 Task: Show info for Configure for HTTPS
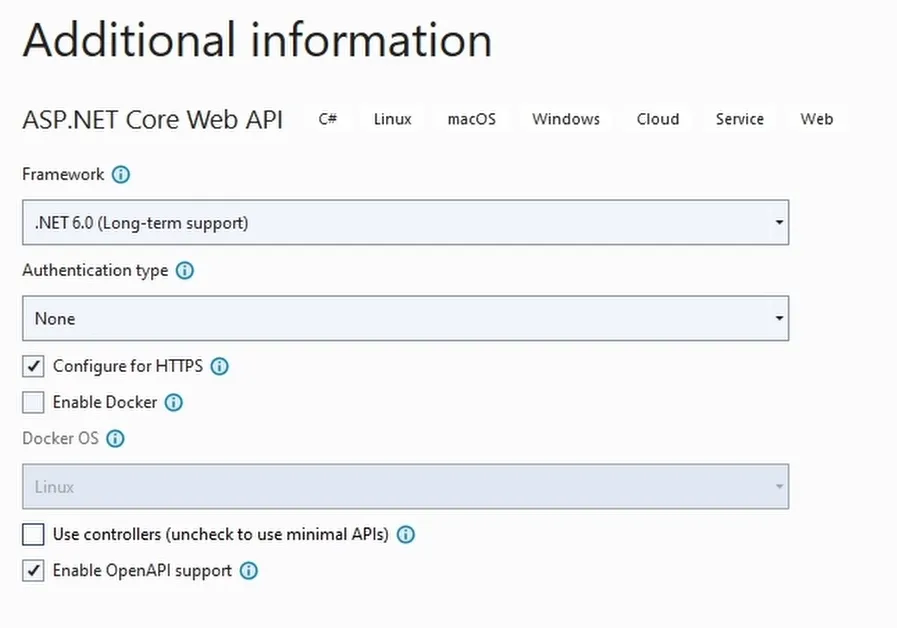click(x=220, y=366)
